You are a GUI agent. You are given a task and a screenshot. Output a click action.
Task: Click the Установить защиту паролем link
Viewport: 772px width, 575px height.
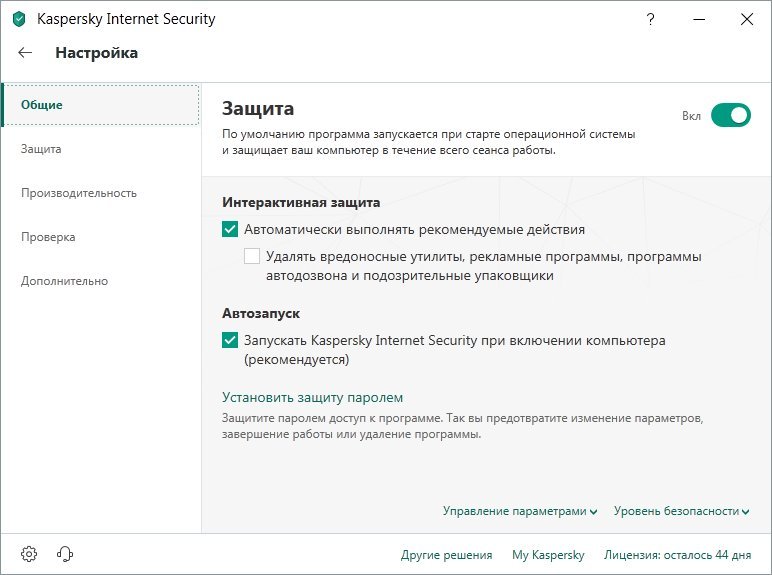(313, 397)
